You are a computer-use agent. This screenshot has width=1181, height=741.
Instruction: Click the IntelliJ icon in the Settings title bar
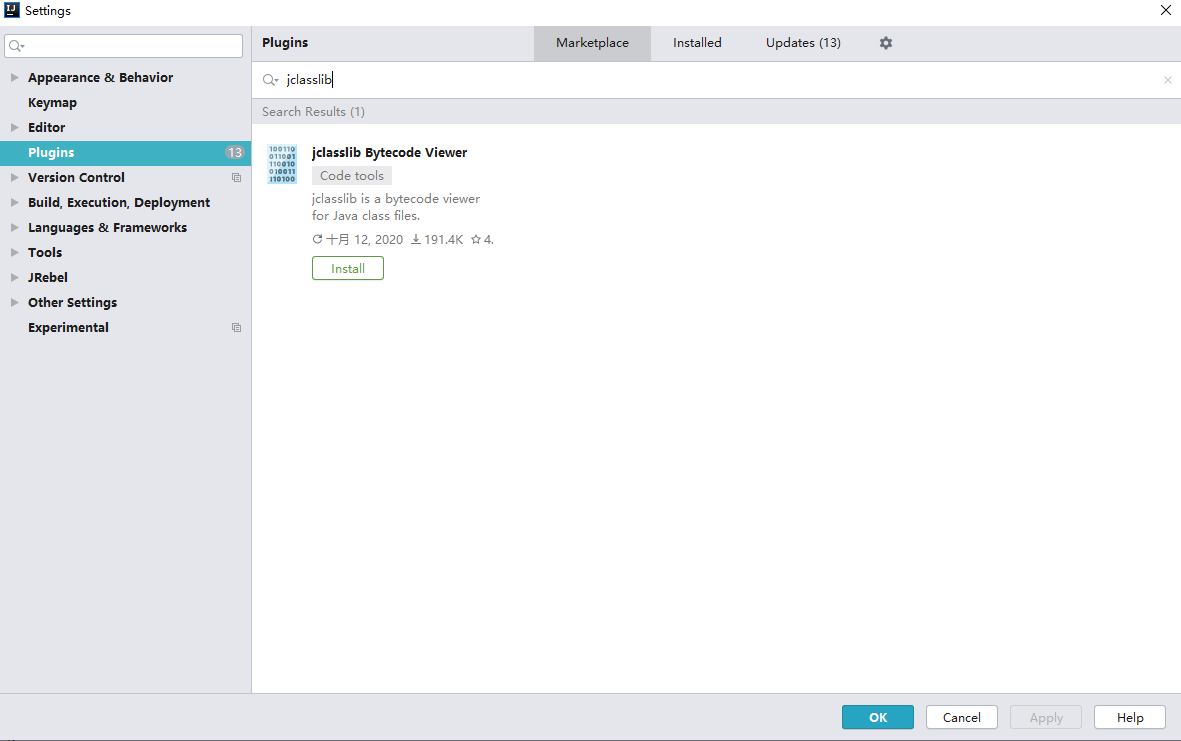pyautogui.click(x=12, y=10)
